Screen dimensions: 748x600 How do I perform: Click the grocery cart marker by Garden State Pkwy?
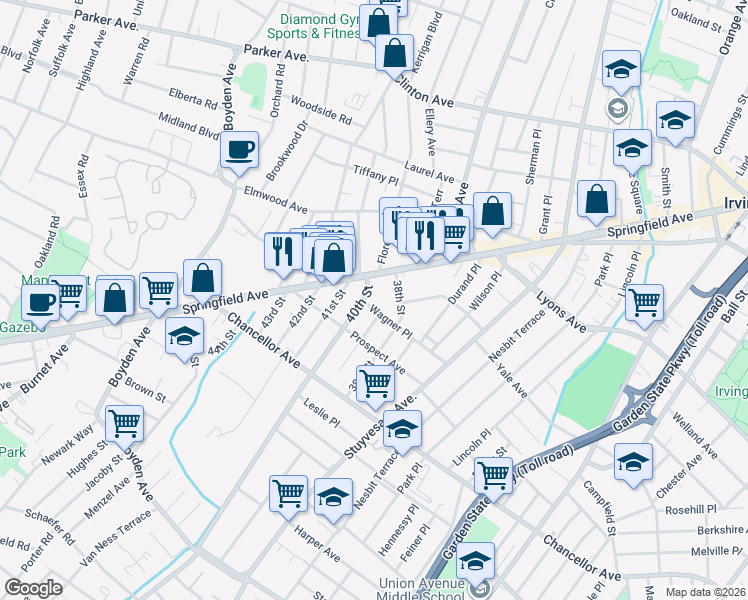point(493,476)
